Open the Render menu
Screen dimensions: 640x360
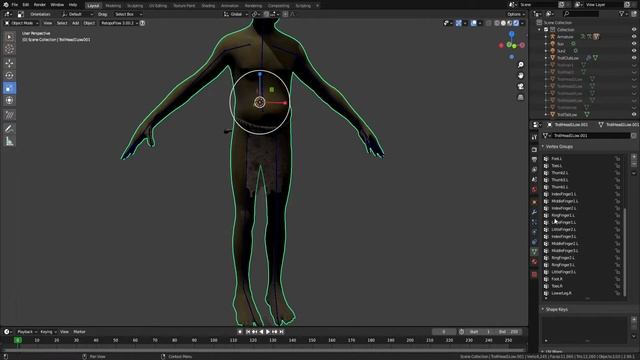pyautogui.click(x=40, y=4)
